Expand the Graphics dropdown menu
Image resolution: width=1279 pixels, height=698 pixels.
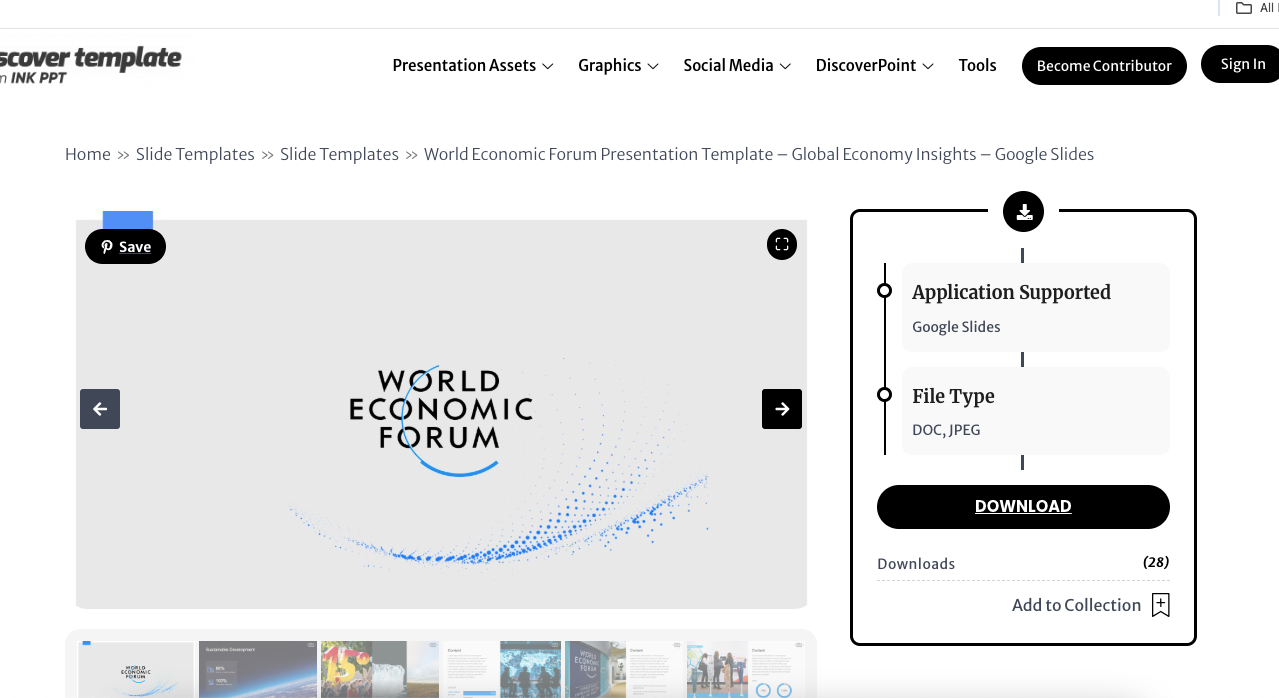tap(618, 65)
